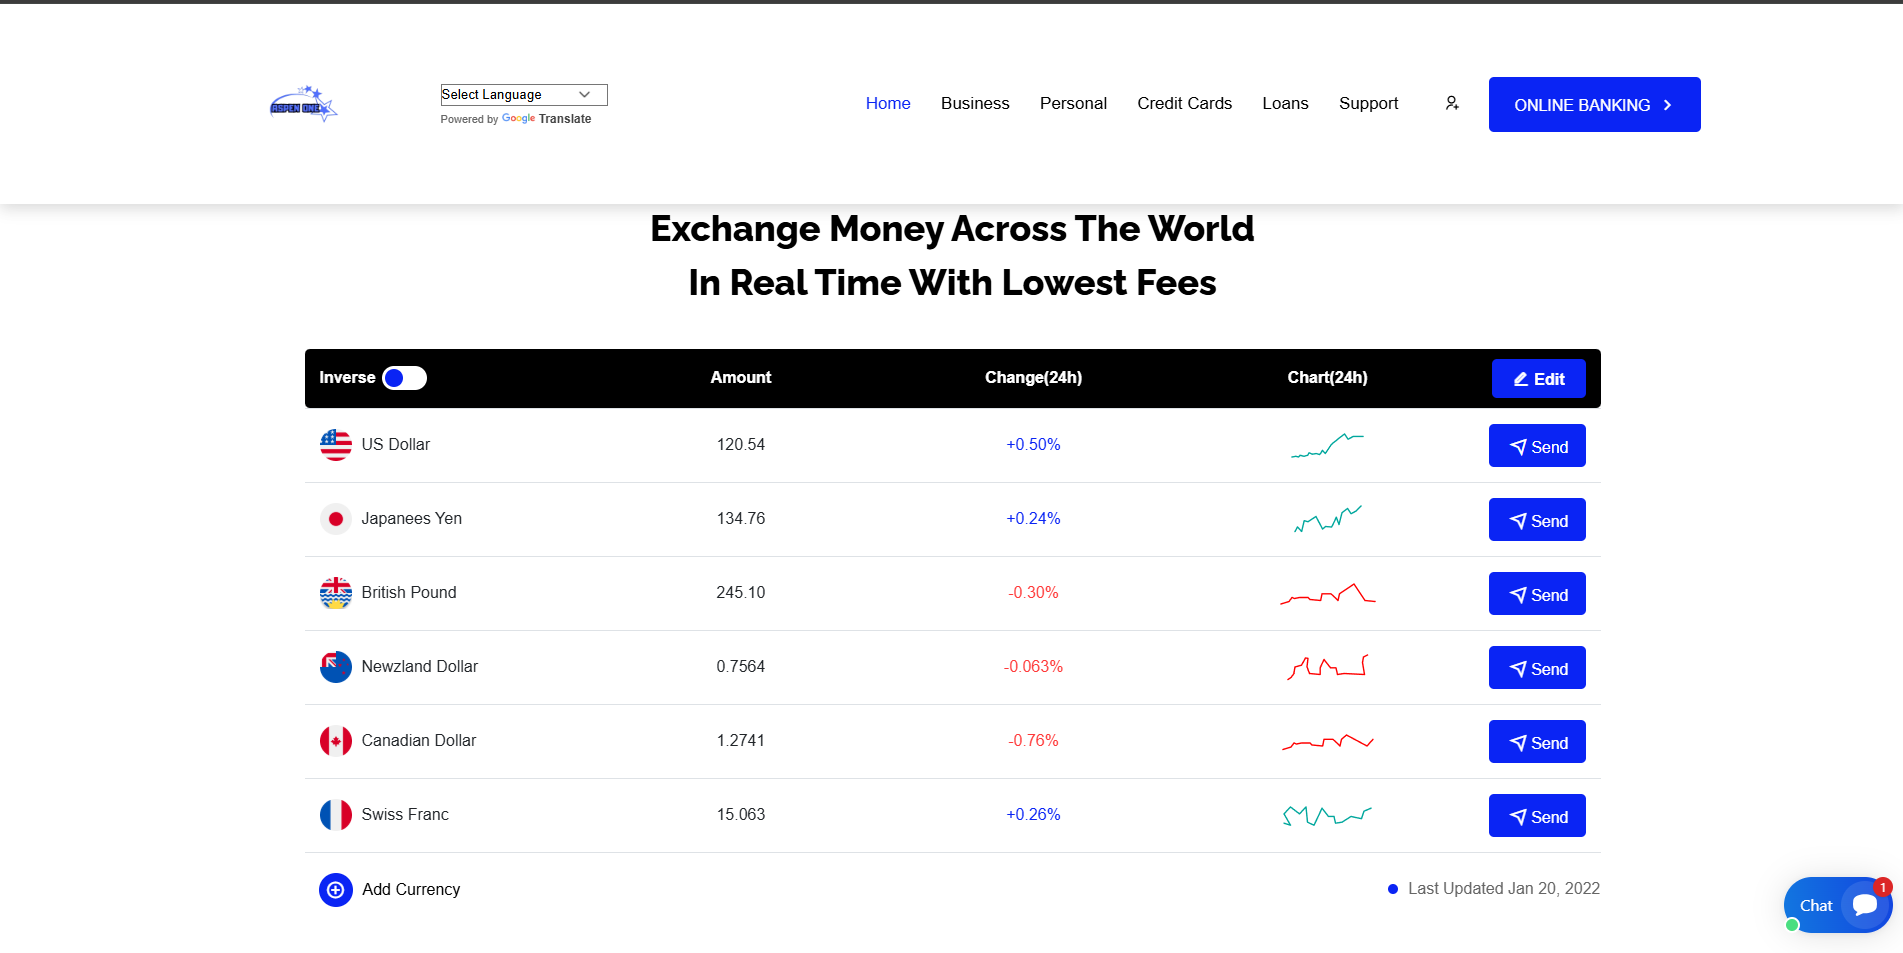Click the Japanese Yen flag icon
The image size is (1903, 953).
(335, 519)
